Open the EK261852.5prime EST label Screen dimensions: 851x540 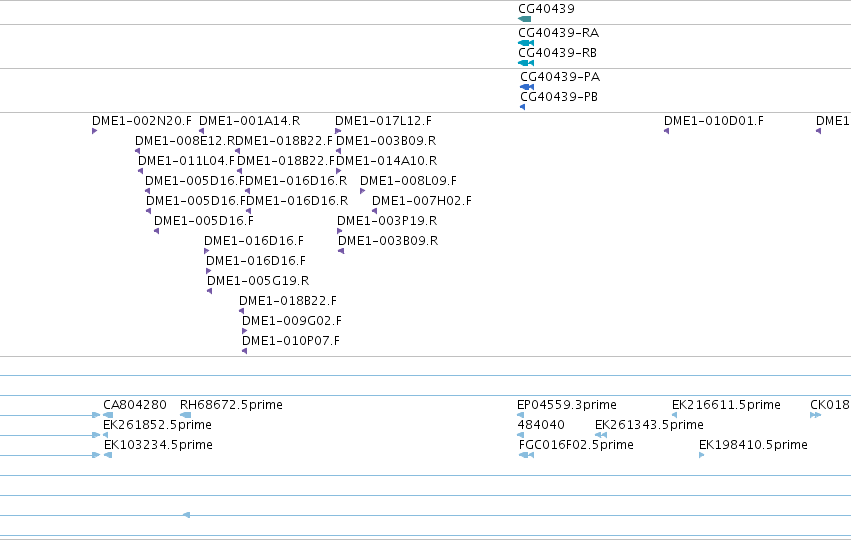click(x=157, y=425)
